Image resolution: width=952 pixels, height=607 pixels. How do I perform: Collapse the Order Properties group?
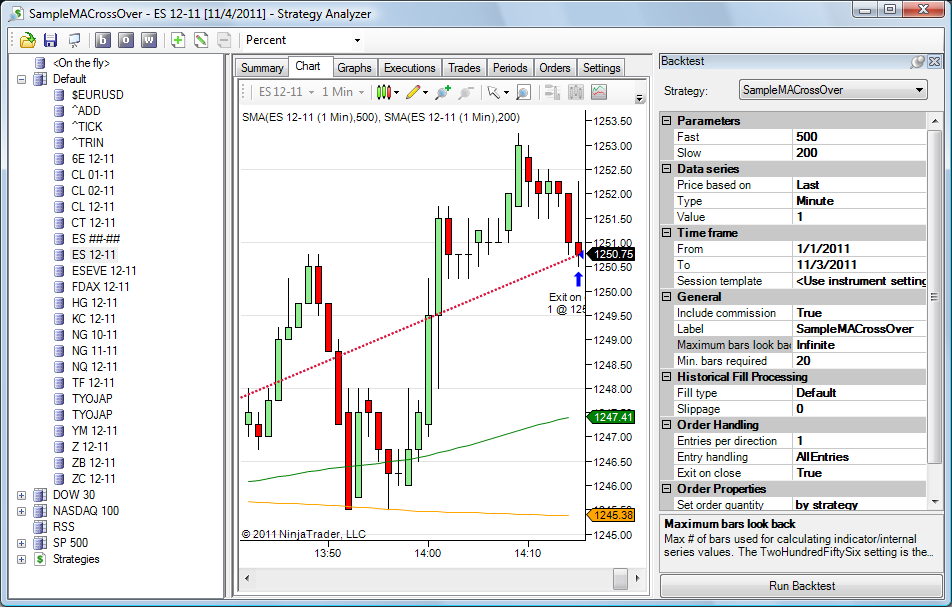pos(667,489)
